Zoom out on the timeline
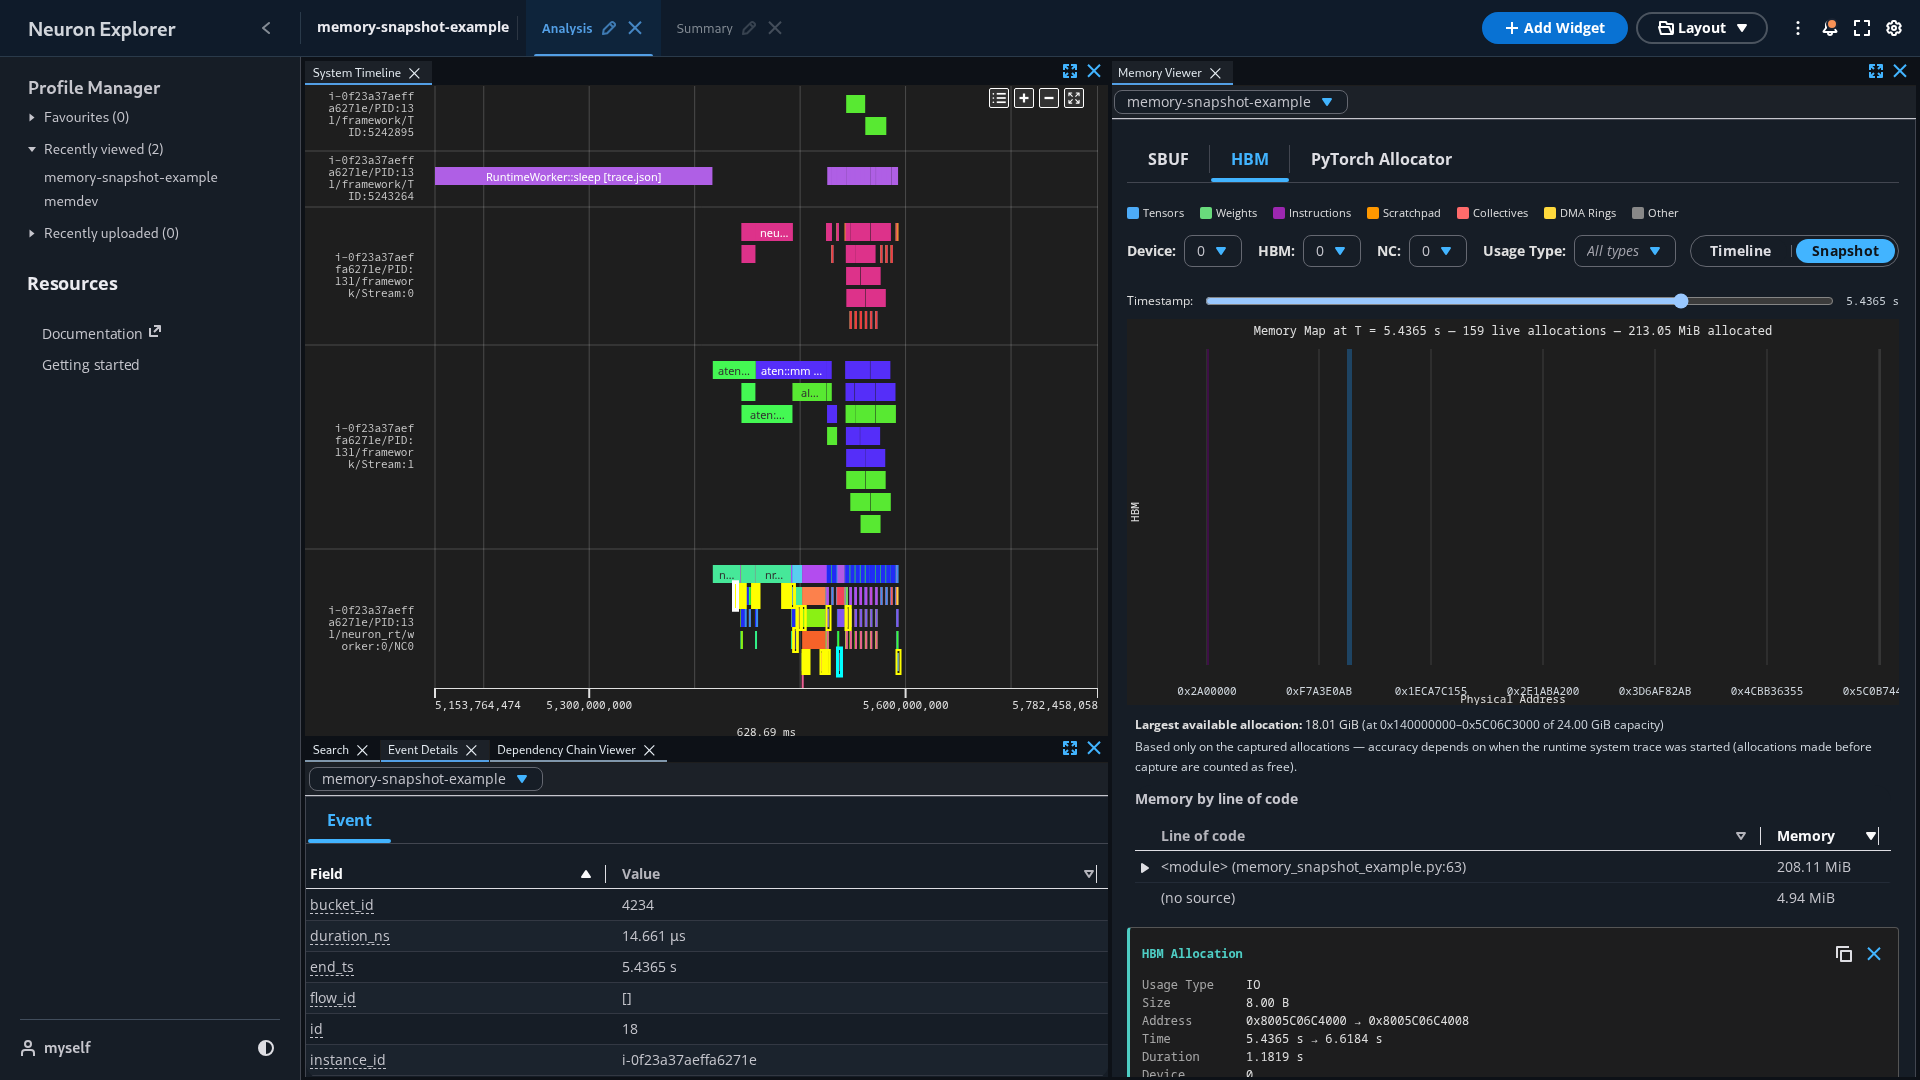The image size is (1920, 1080). 1049,98
